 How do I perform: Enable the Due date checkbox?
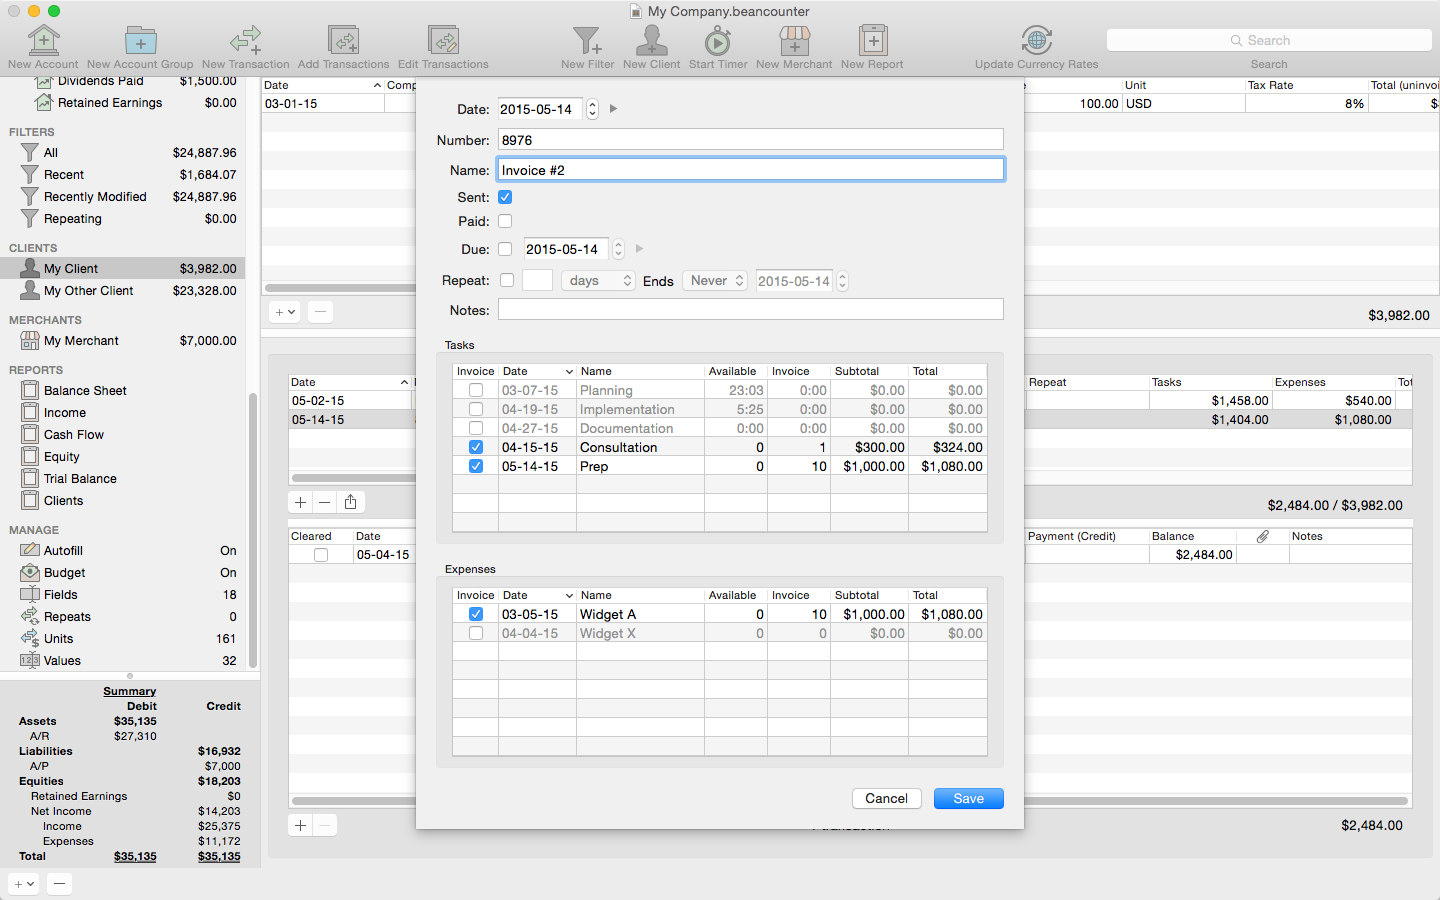[505, 249]
